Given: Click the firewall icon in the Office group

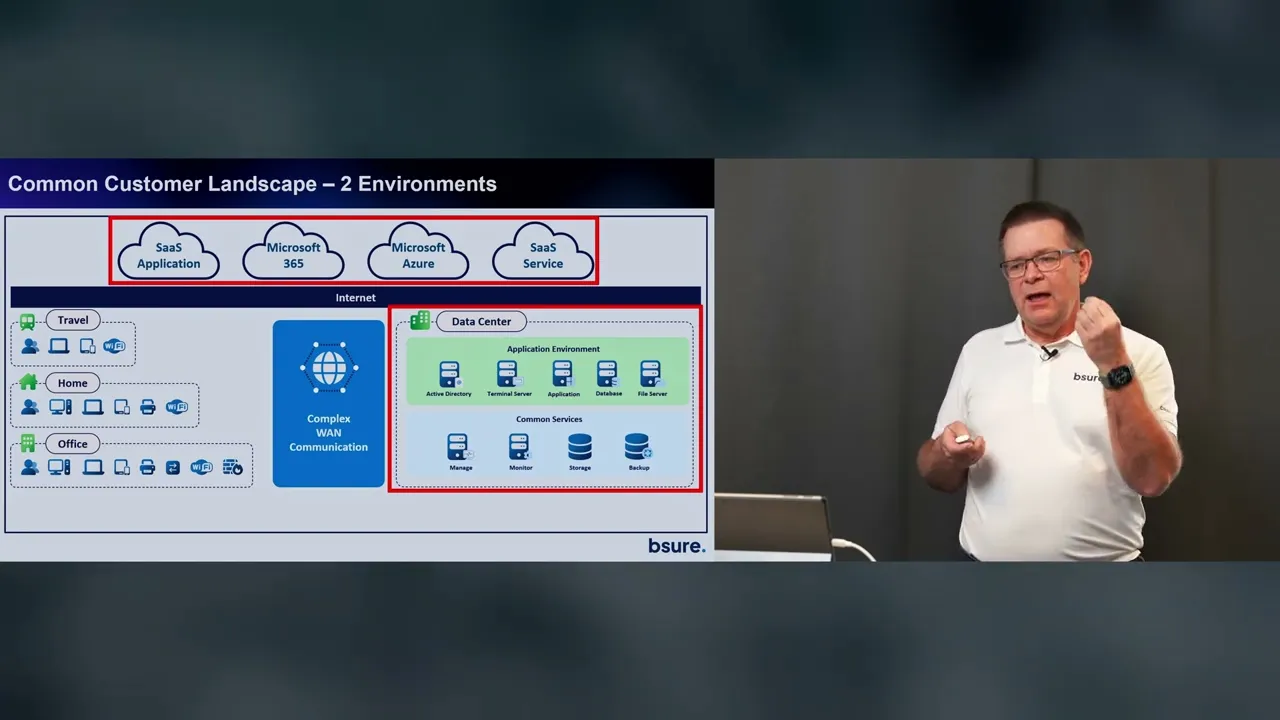Looking at the screenshot, I should 233,467.
